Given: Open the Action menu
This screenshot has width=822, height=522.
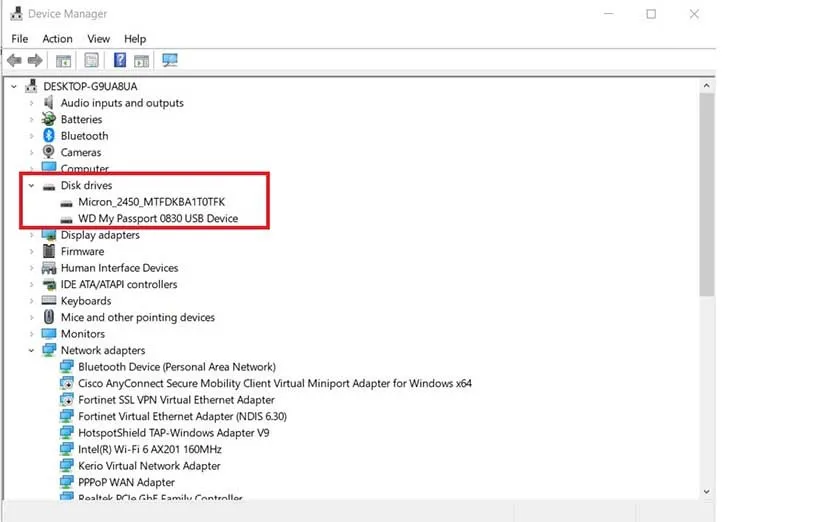Looking at the screenshot, I should point(57,39).
